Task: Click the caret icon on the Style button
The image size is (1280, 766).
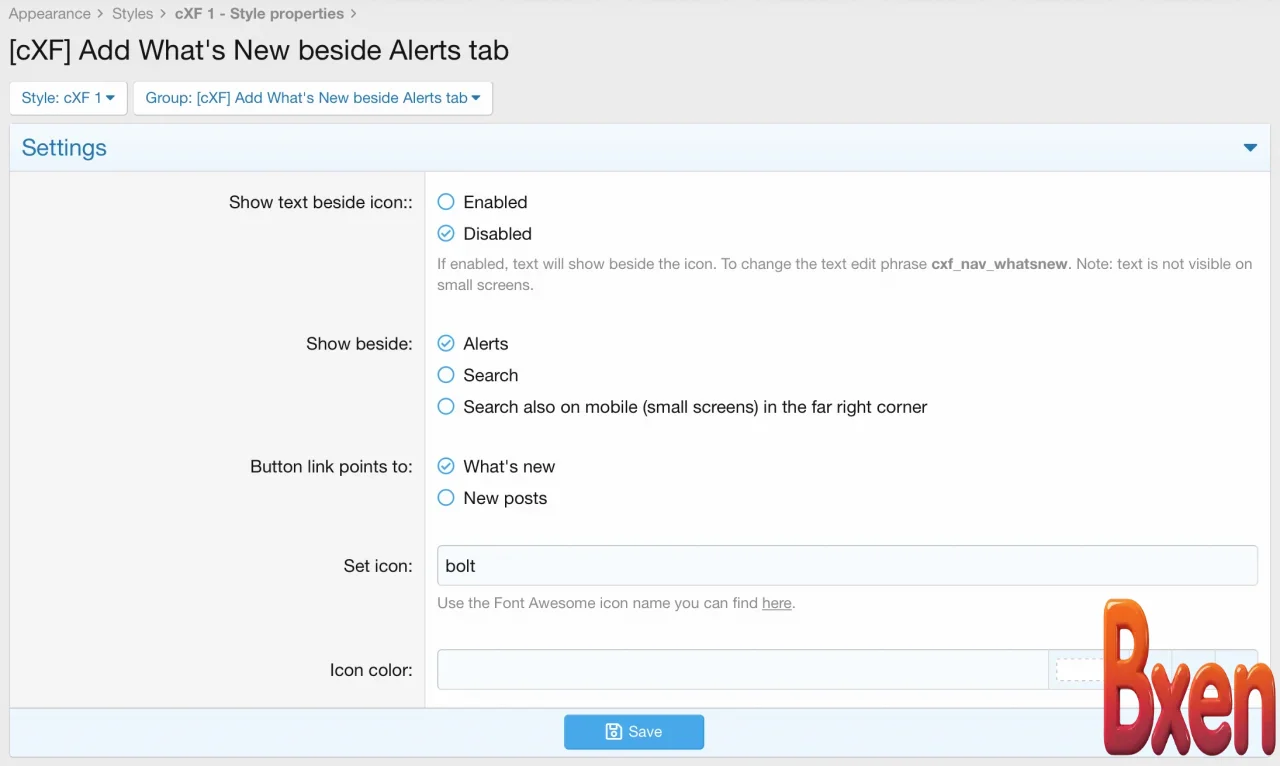Action: pos(111,98)
